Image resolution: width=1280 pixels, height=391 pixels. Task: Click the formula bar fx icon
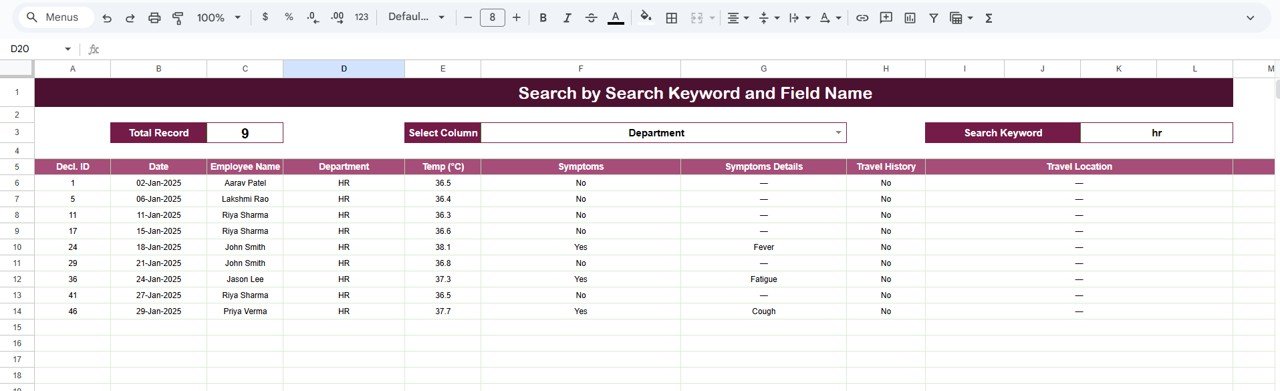coord(94,49)
